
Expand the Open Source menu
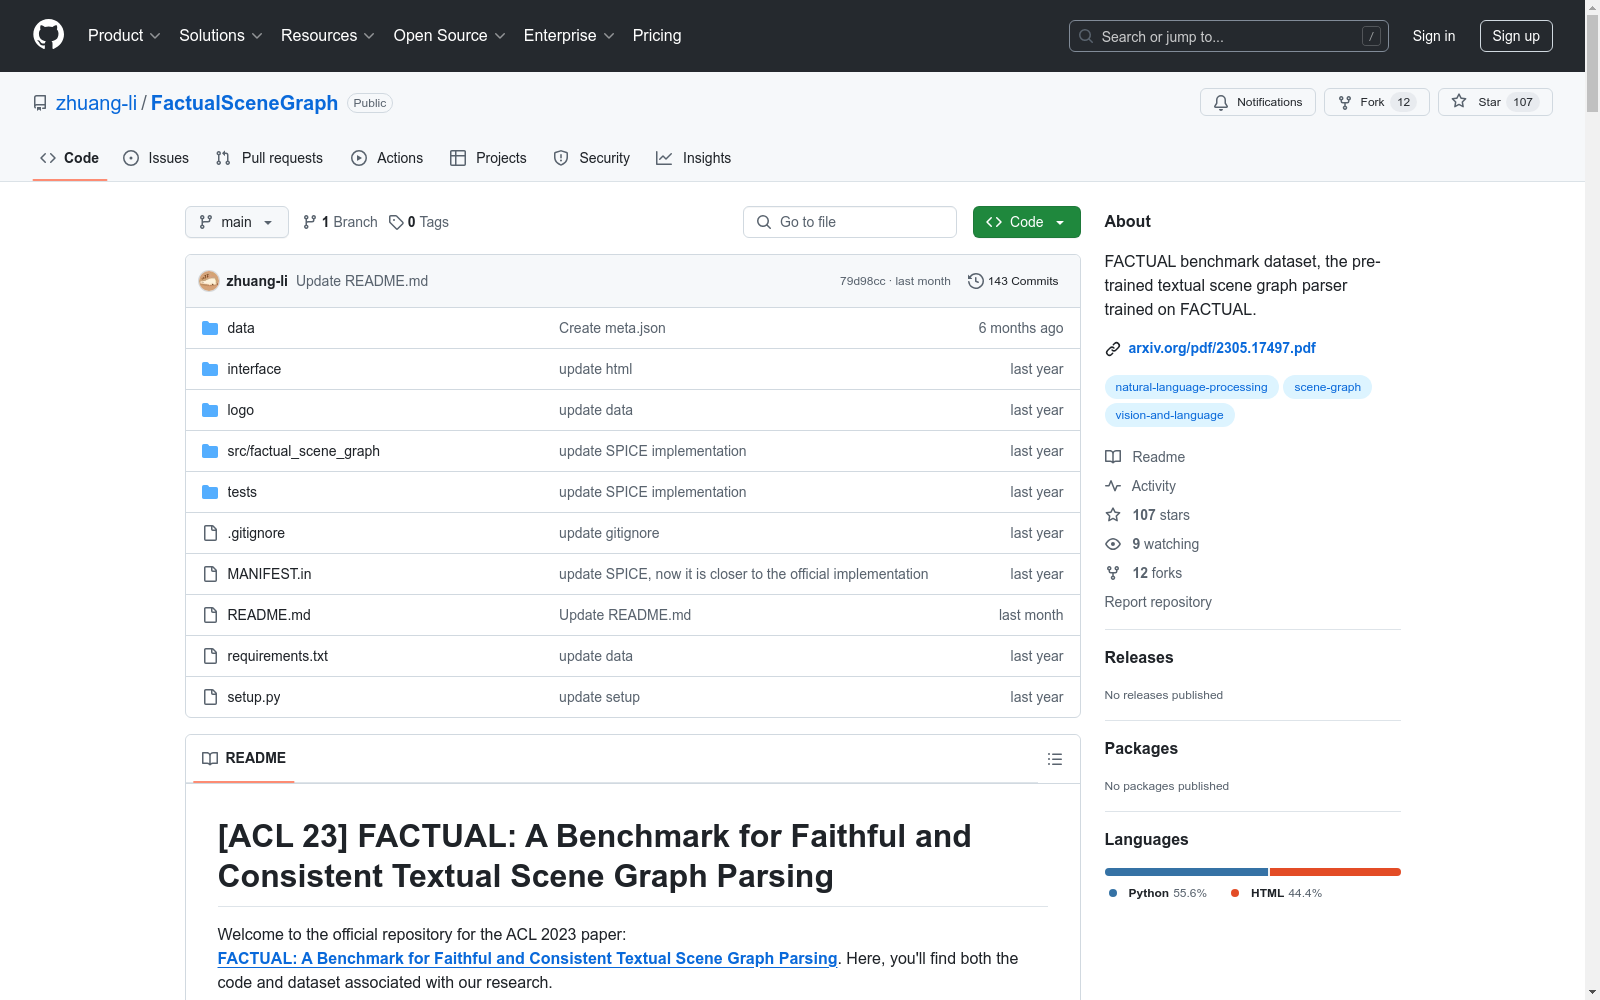(450, 36)
